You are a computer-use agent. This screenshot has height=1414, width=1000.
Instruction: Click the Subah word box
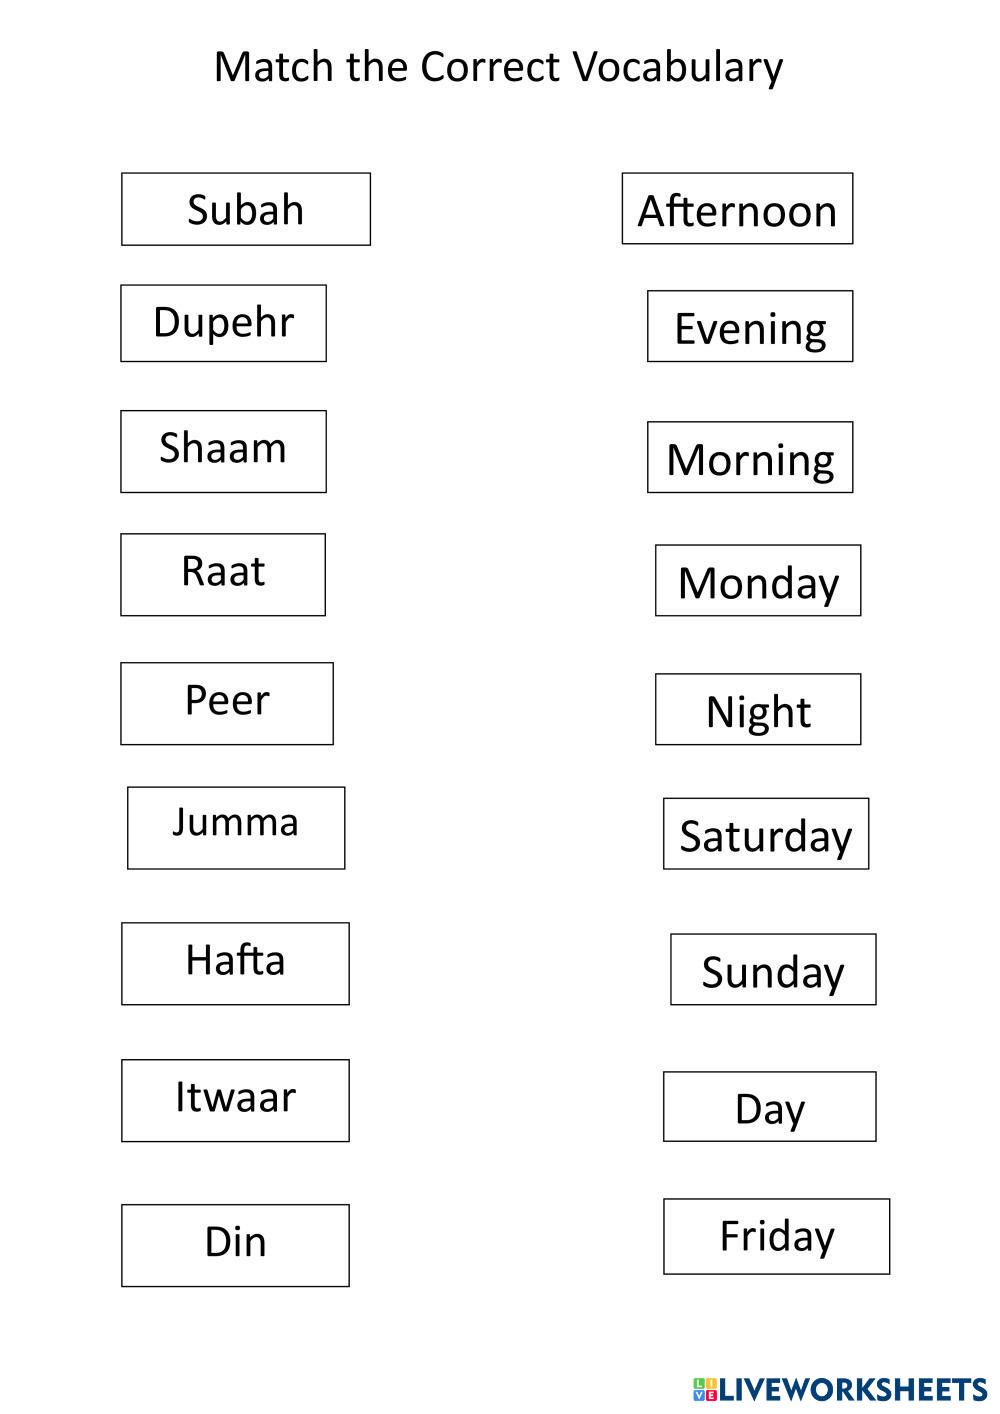[245, 209]
